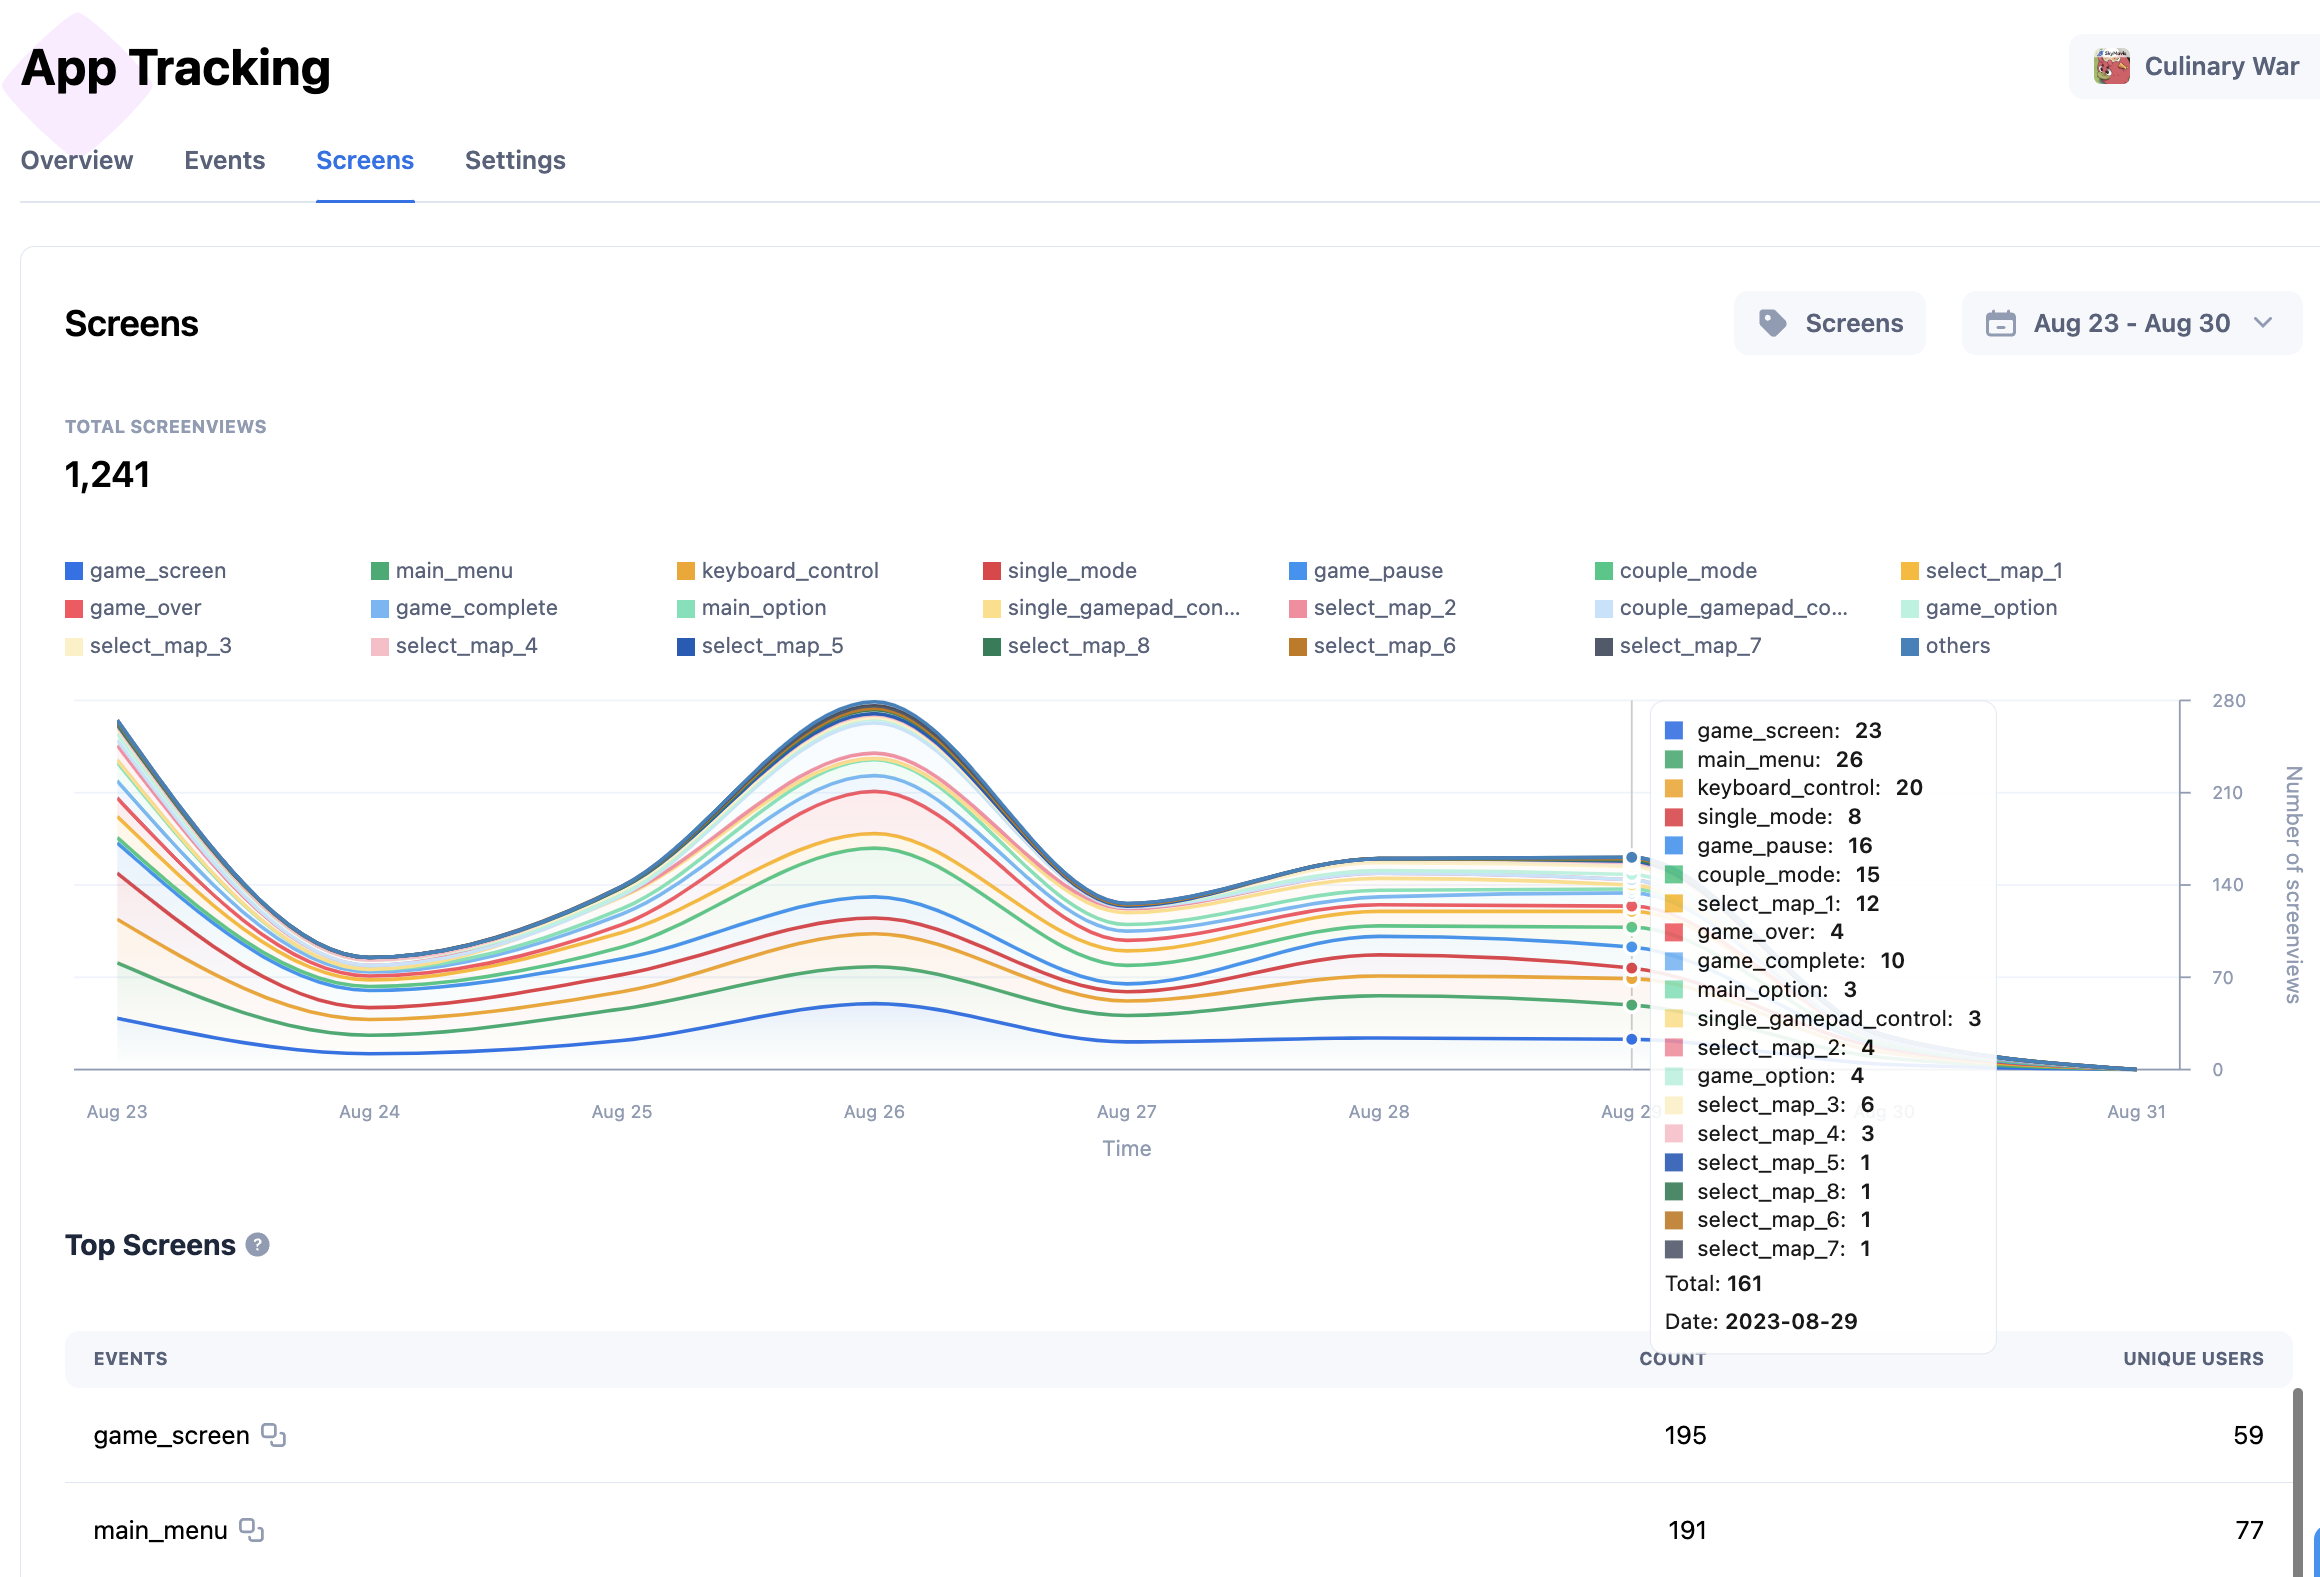Viewport: 2320px width, 1577px height.
Task: Go to the Settings tab
Action: (x=515, y=160)
